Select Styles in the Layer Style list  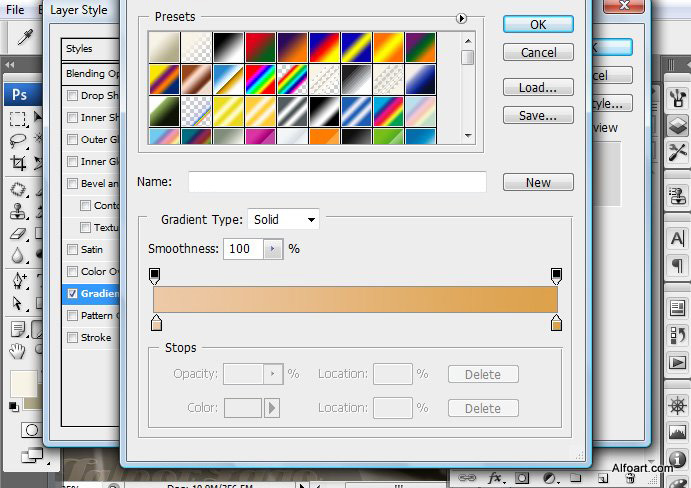79,48
